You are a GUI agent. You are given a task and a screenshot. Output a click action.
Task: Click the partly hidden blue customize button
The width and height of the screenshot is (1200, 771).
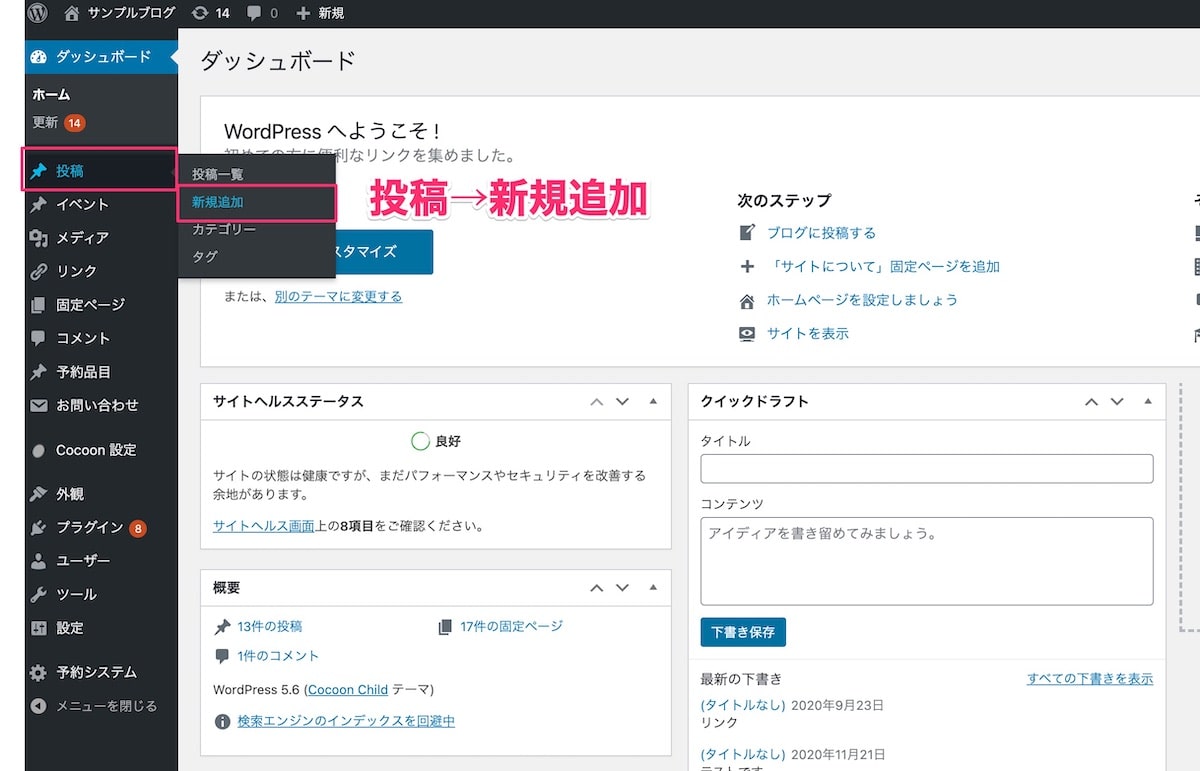click(383, 252)
